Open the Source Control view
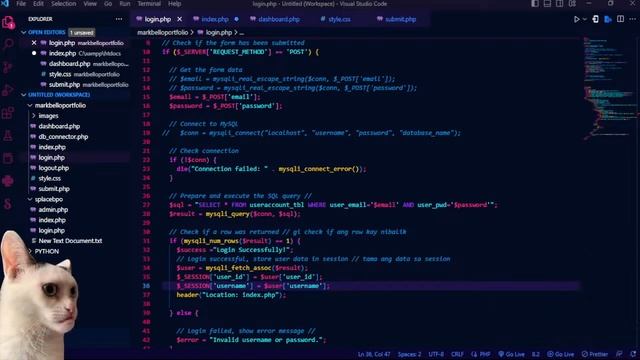The image size is (640, 360). (x=8, y=67)
